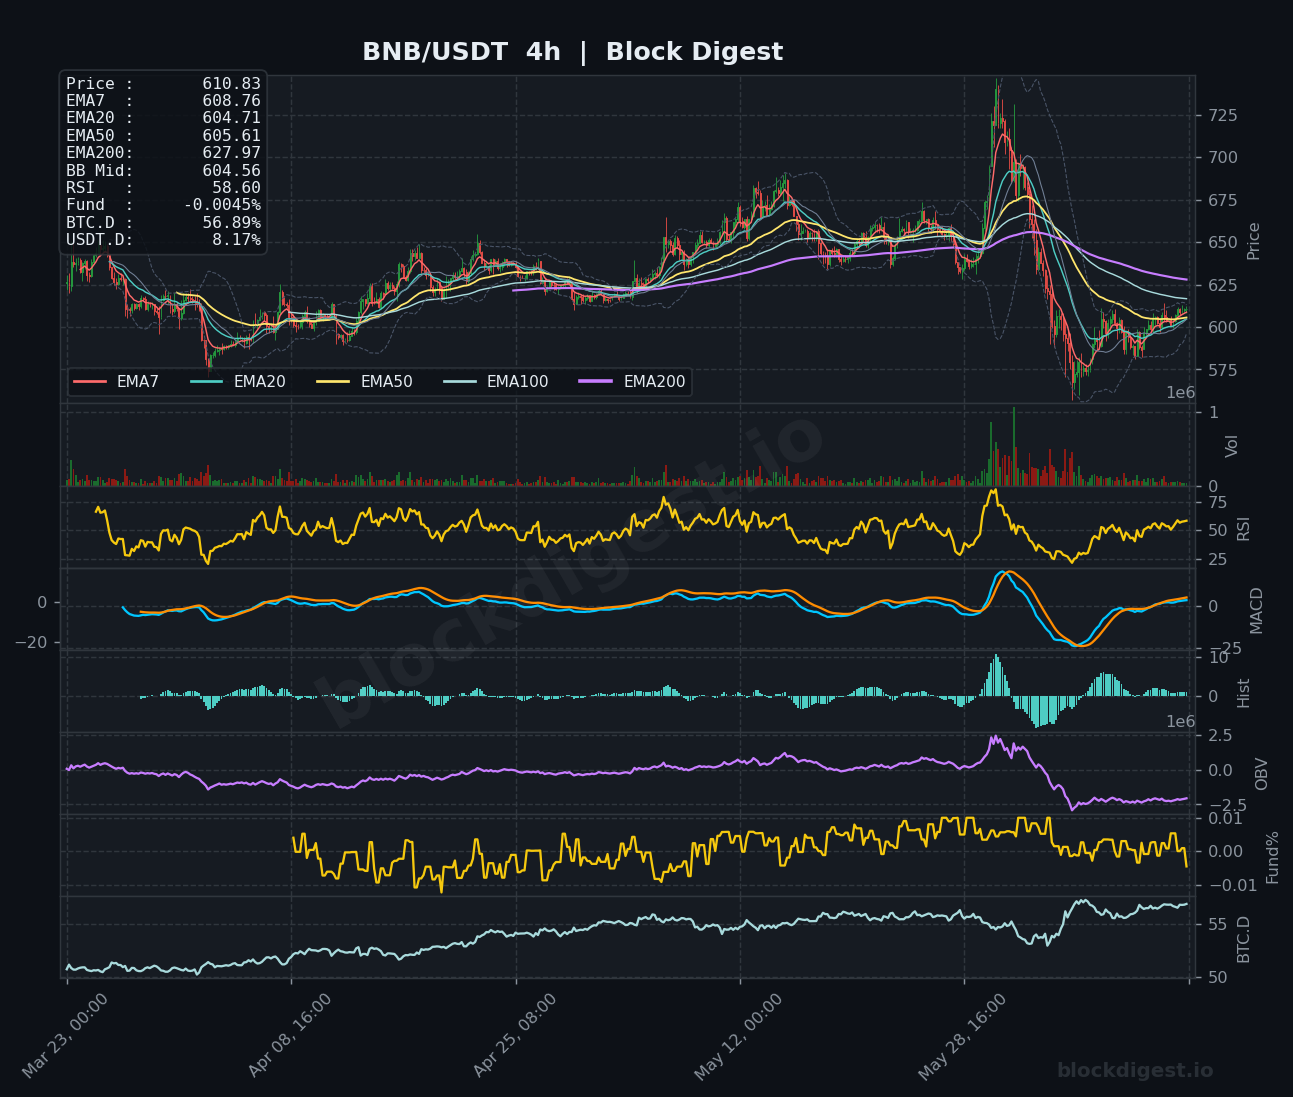This screenshot has height=1097, width=1293.
Task: Click the blockdigest.io footer text
Action: click(1135, 1071)
